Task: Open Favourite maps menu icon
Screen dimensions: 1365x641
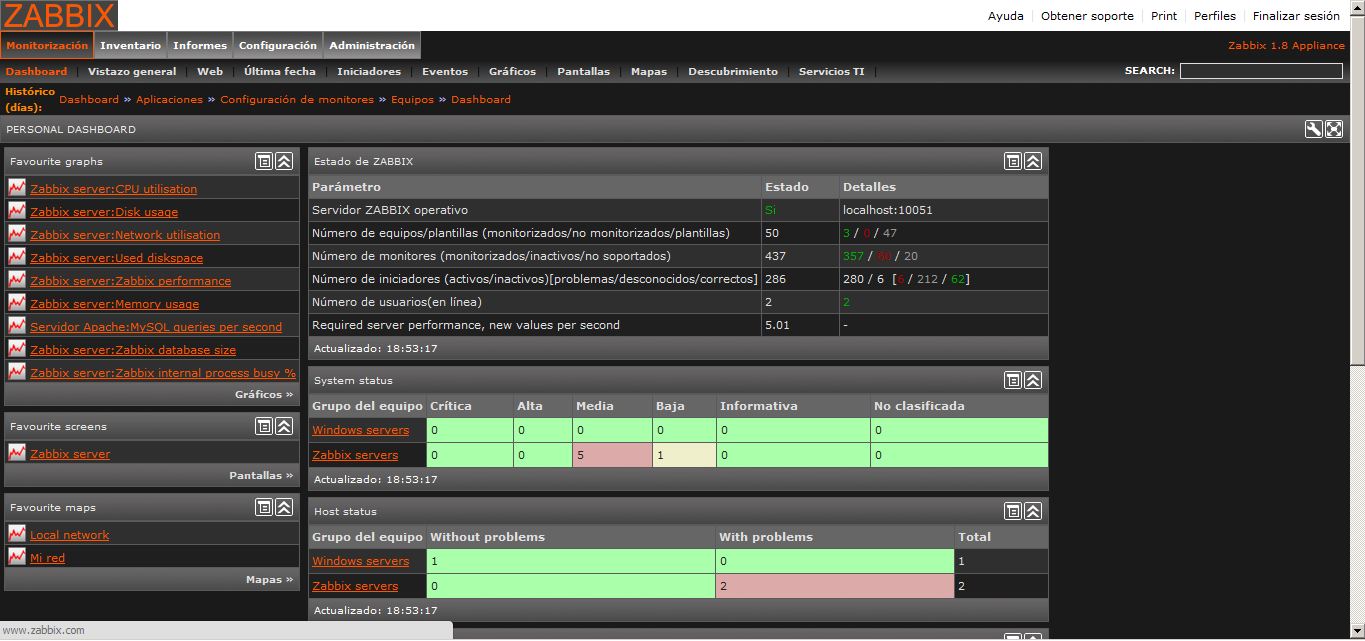Action: click(264, 507)
